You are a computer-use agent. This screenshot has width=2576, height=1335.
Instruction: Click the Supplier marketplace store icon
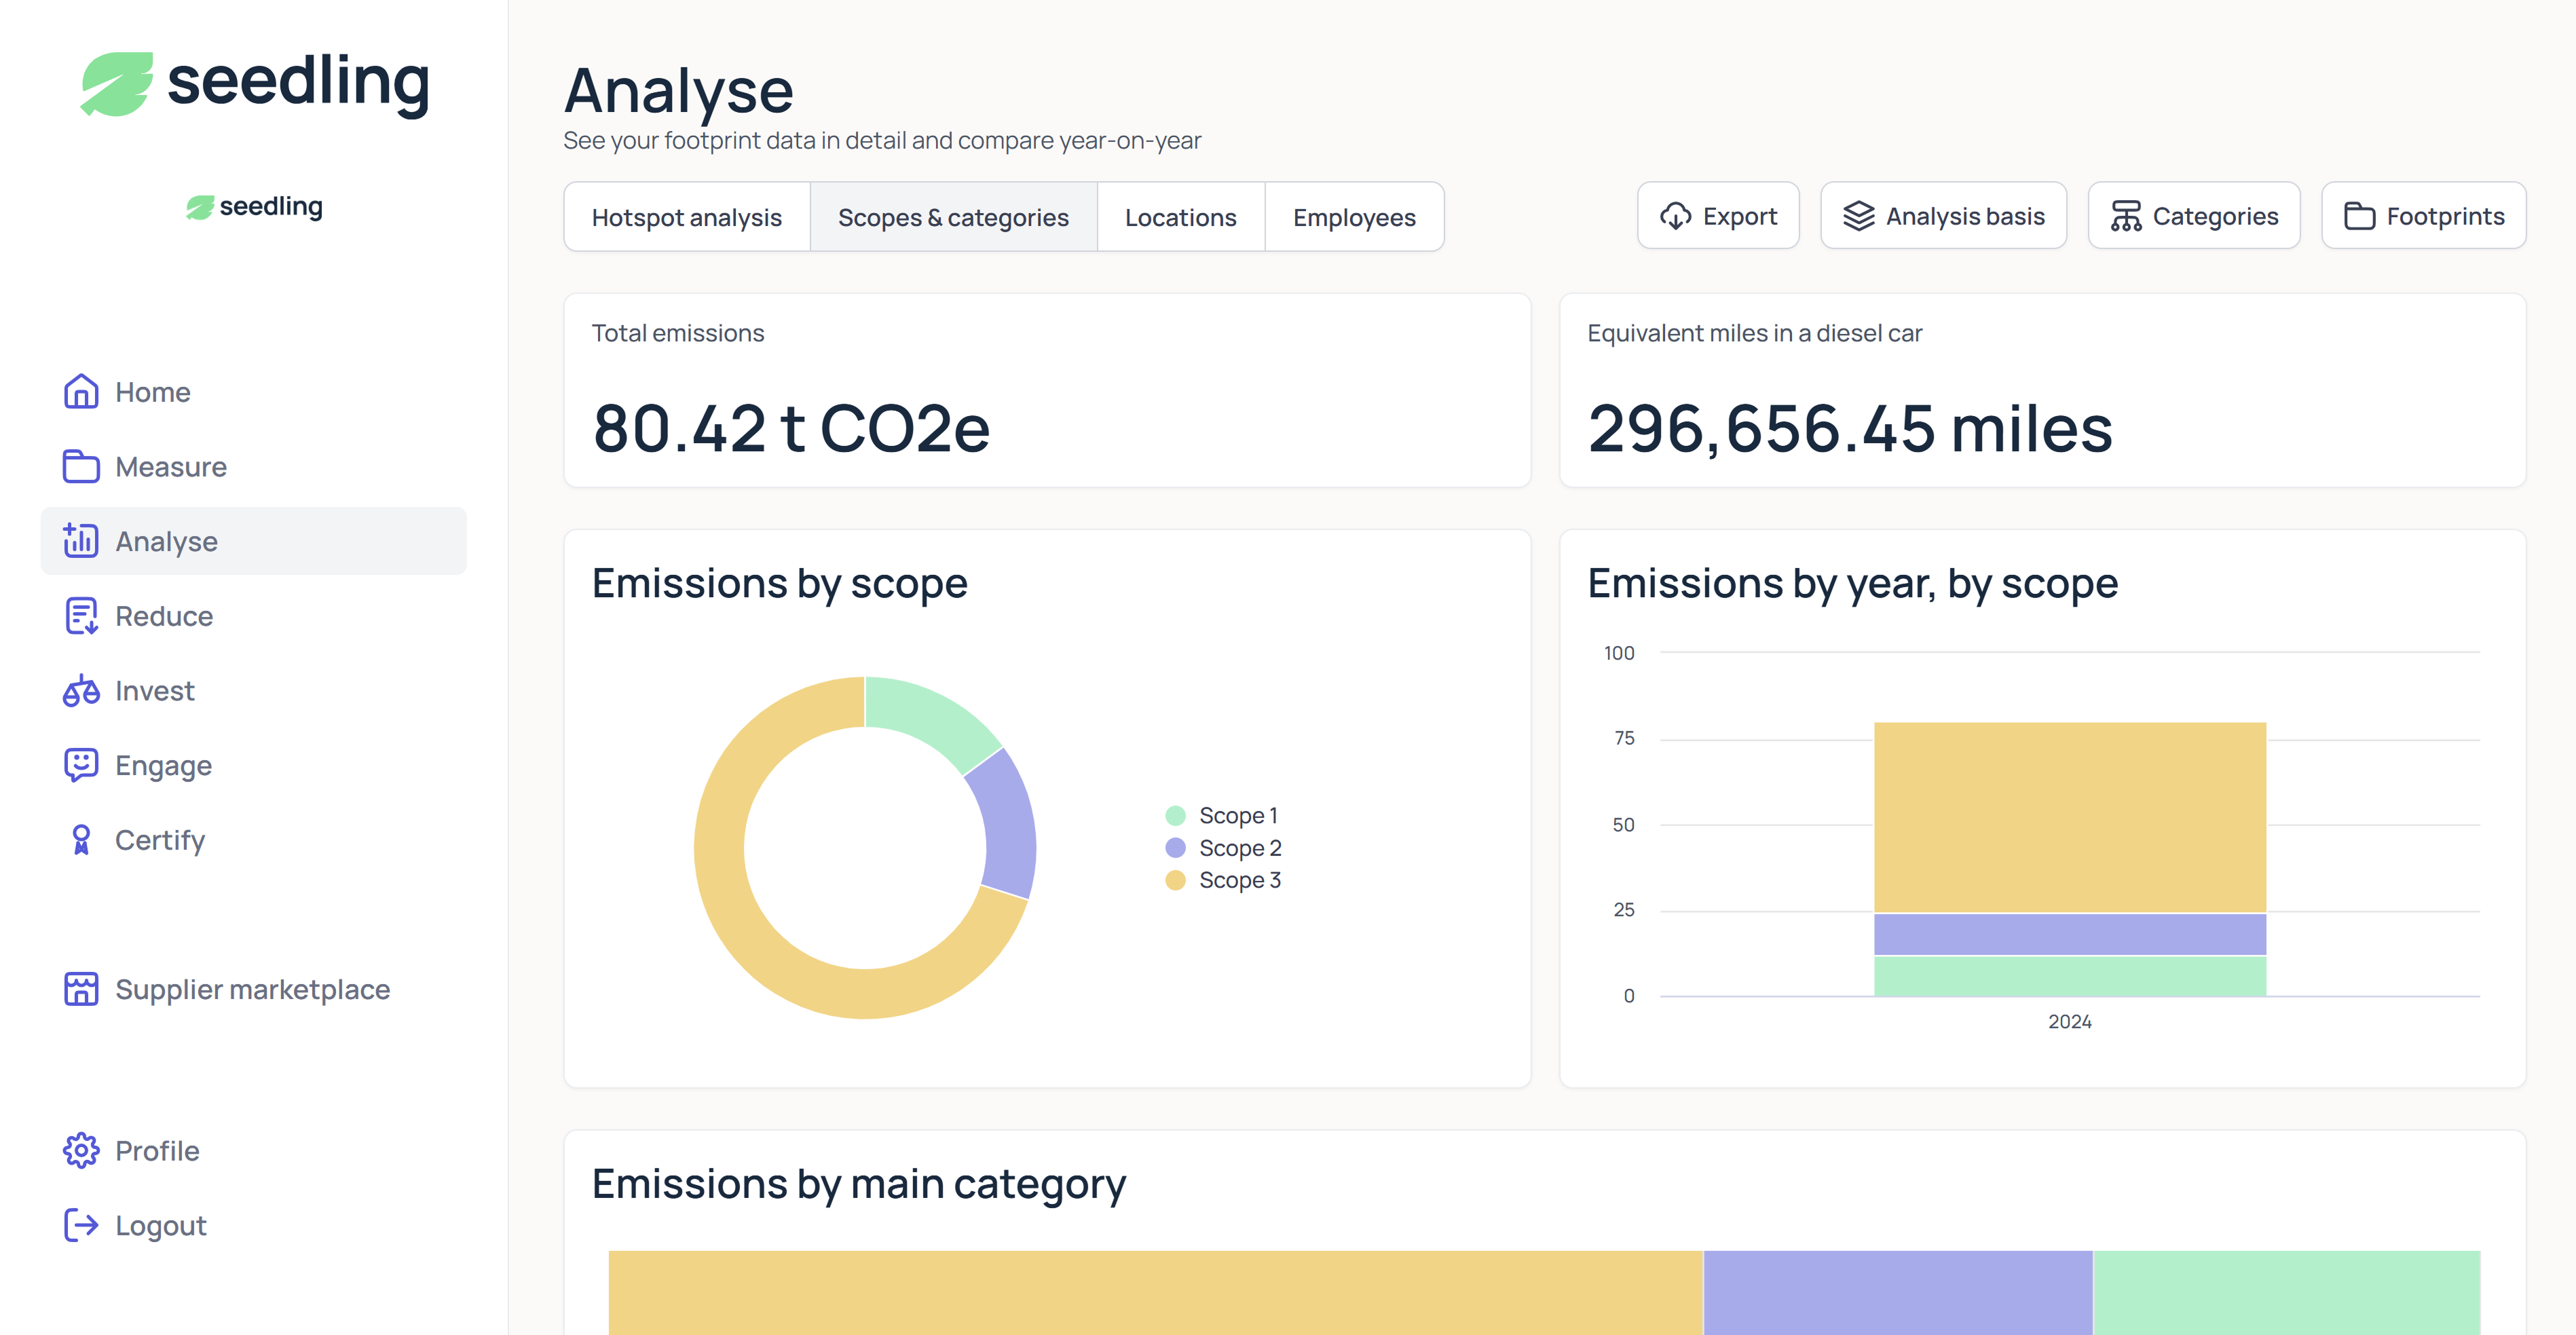81,989
